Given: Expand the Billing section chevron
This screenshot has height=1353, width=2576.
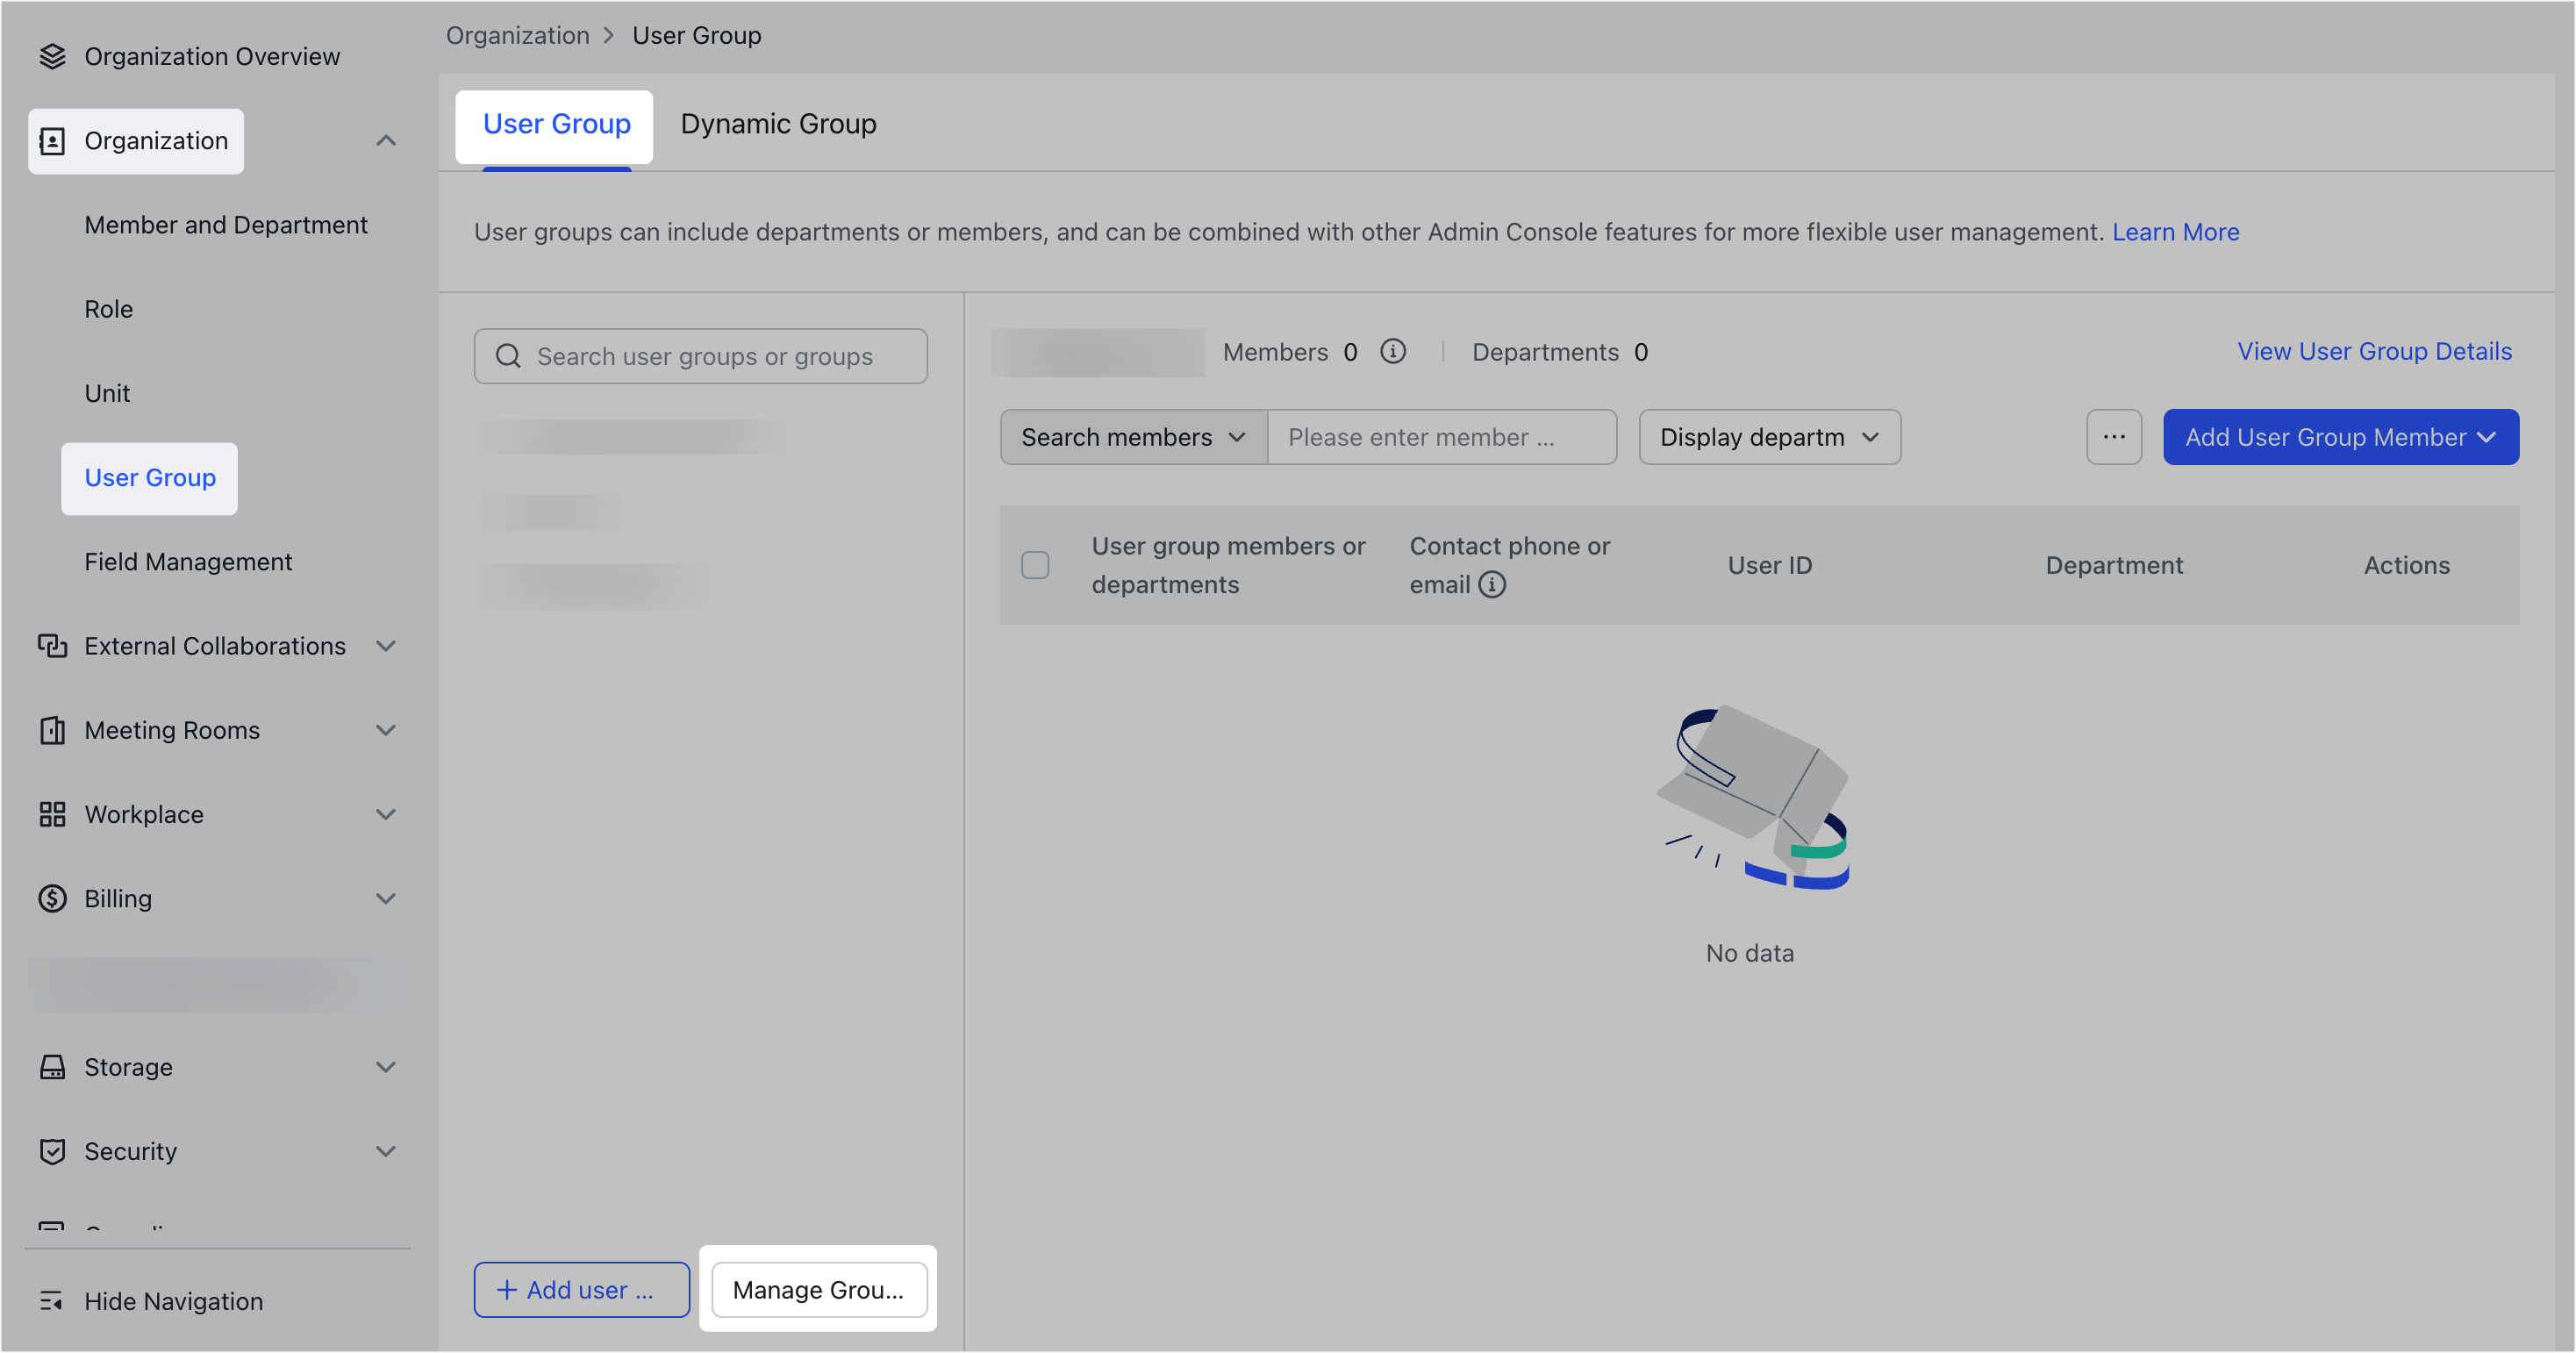Looking at the screenshot, I should (x=386, y=898).
